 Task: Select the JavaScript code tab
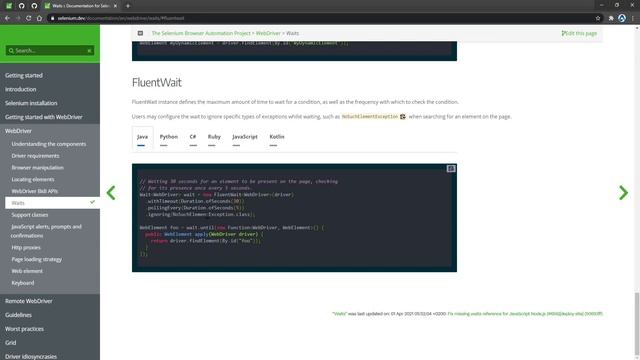point(245,137)
